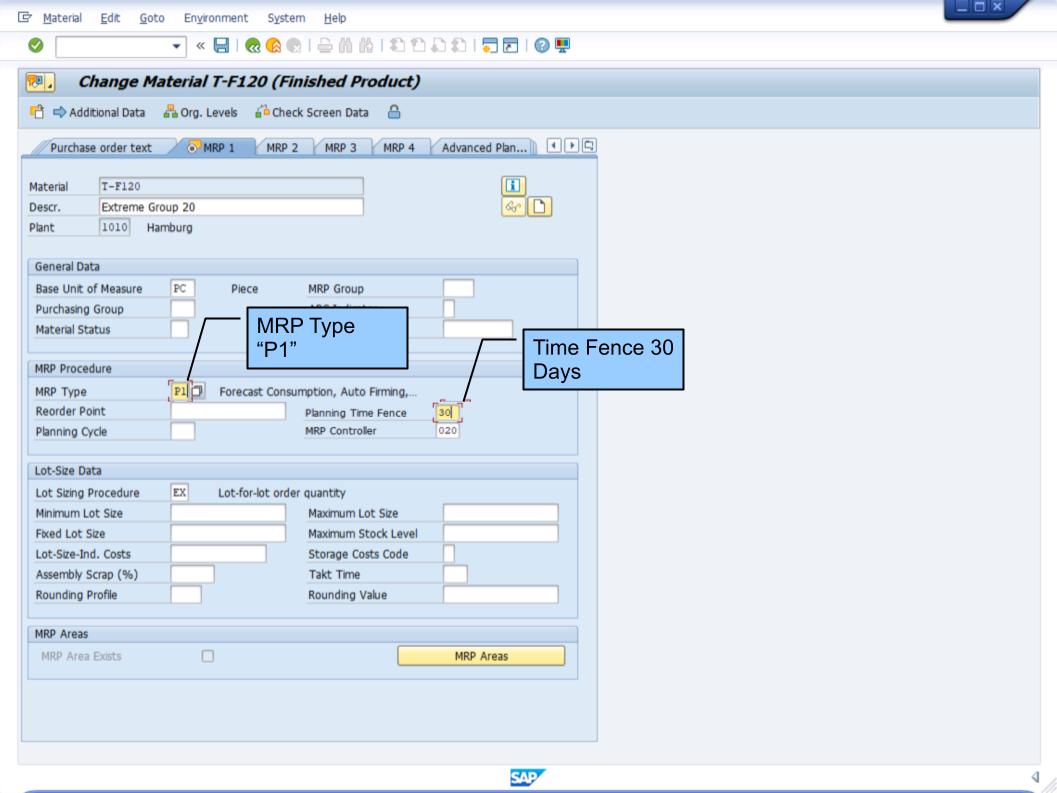Click the First Page icon
The width and height of the screenshot is (1057, 793).
398,45
